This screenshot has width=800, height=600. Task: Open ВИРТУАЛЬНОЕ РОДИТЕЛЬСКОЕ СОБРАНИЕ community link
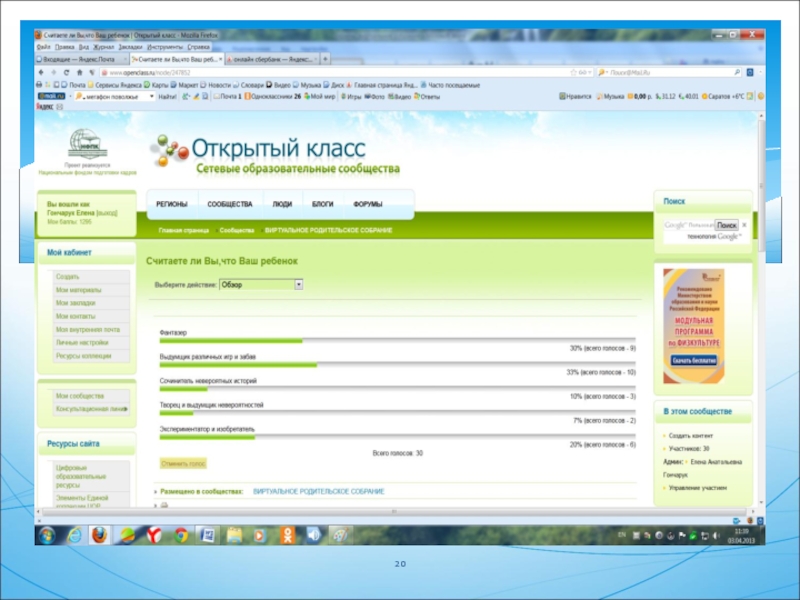(x=318, y=492)
